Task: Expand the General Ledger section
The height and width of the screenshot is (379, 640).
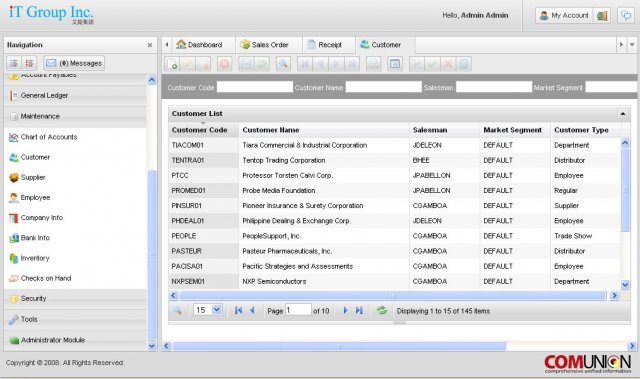Action: click(x=75, y=95)
